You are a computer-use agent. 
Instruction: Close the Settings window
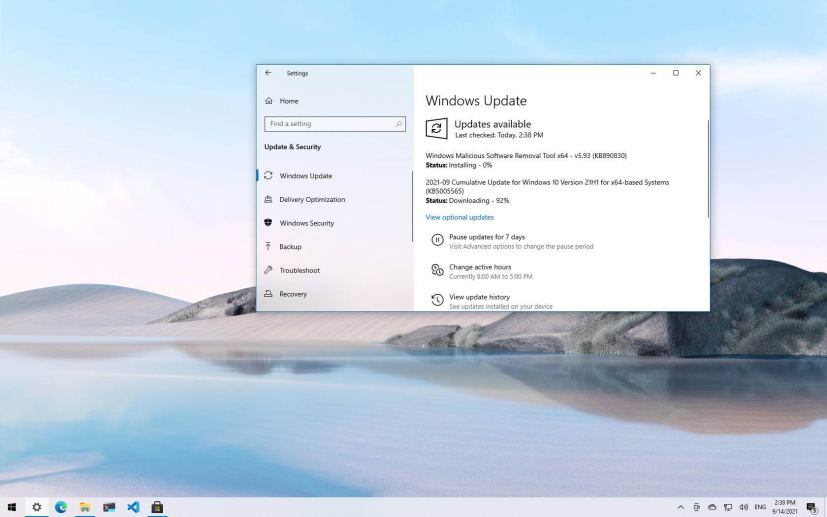[x=698, y=73]
